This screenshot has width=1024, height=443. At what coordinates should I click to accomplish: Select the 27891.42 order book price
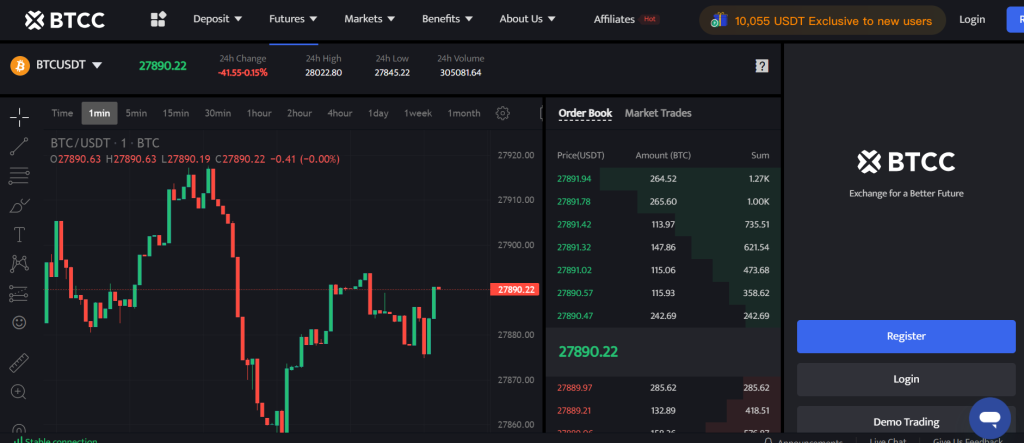573,224
